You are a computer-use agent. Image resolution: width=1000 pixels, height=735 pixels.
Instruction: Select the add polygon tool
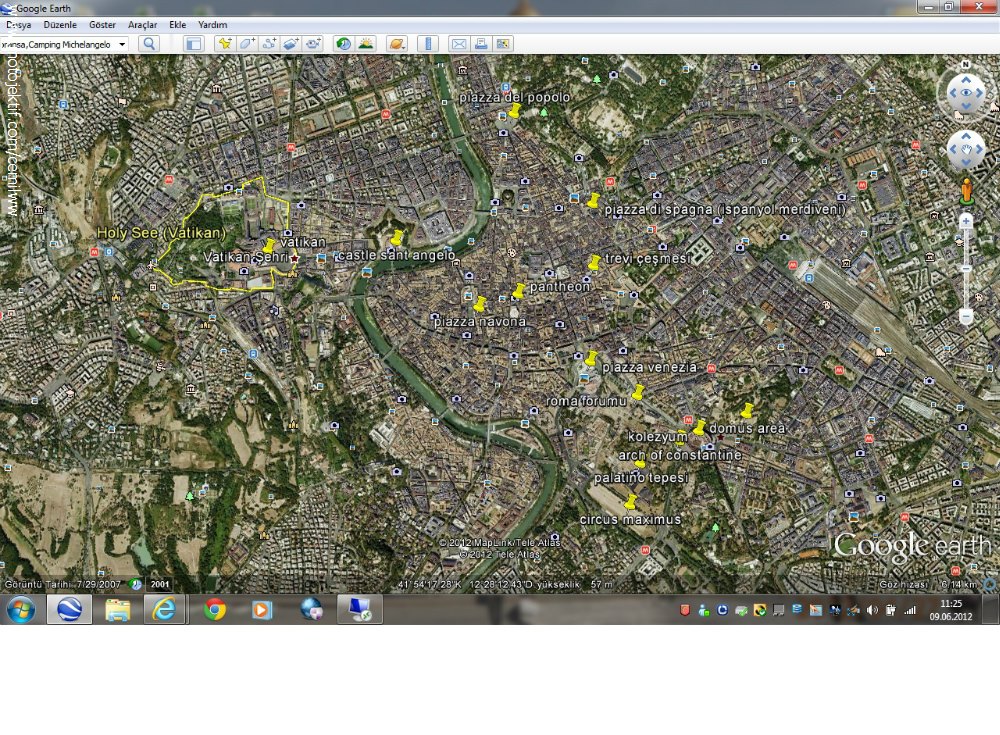[x=247, y=43]
